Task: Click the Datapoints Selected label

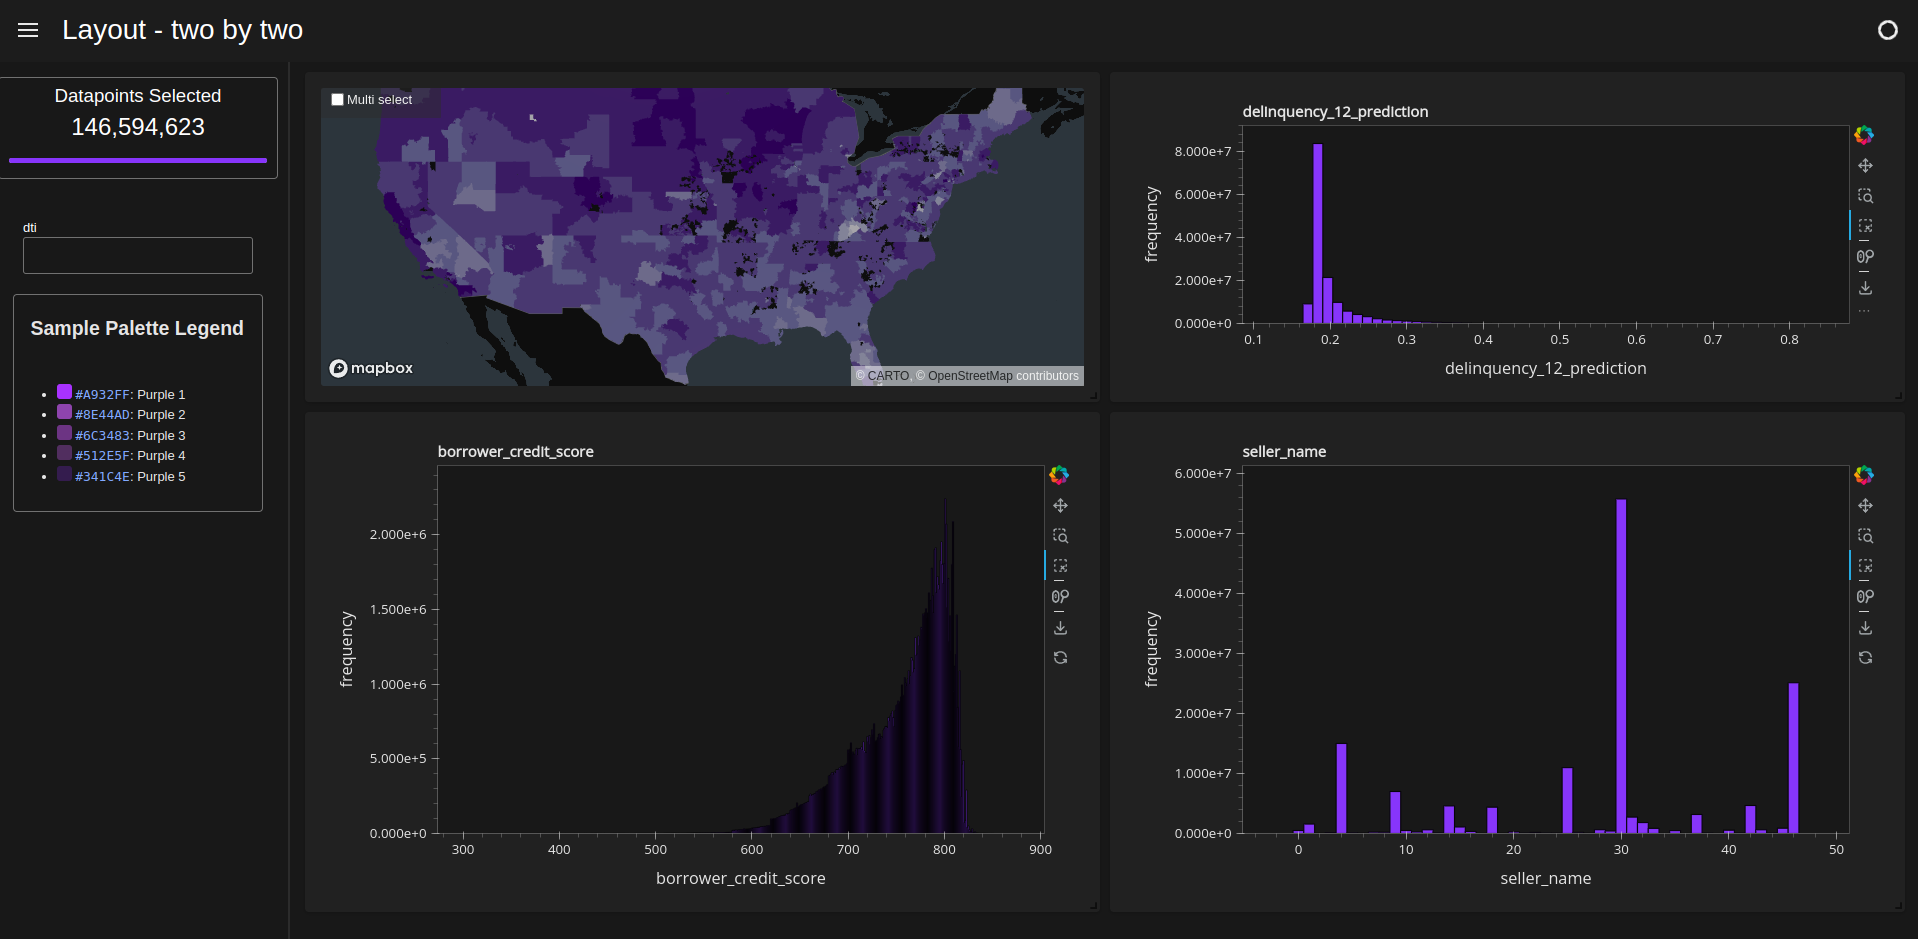Action: (138, 96)
